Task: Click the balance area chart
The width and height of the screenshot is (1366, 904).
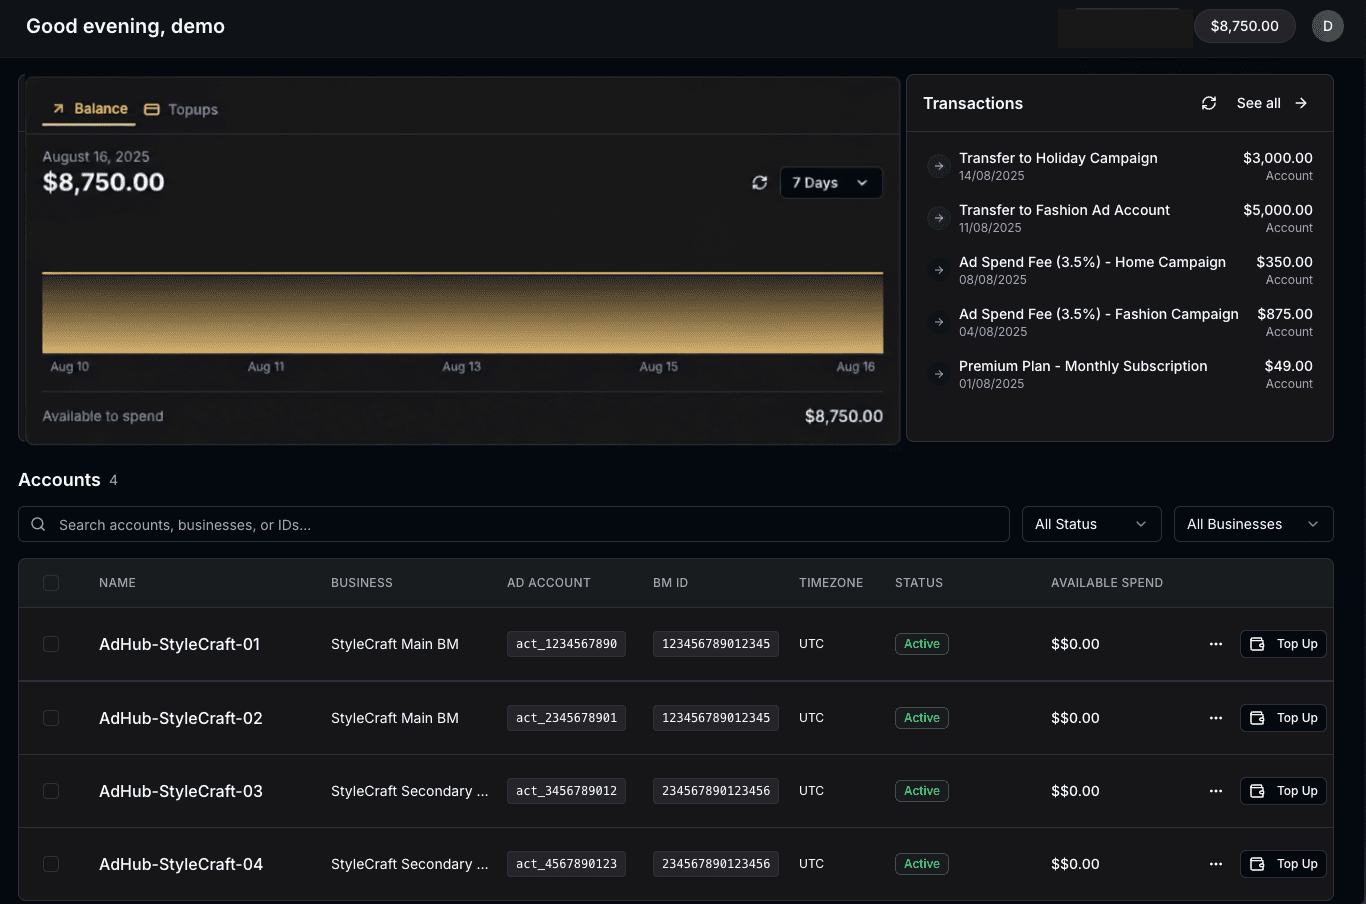Action: tap(462, 312)
